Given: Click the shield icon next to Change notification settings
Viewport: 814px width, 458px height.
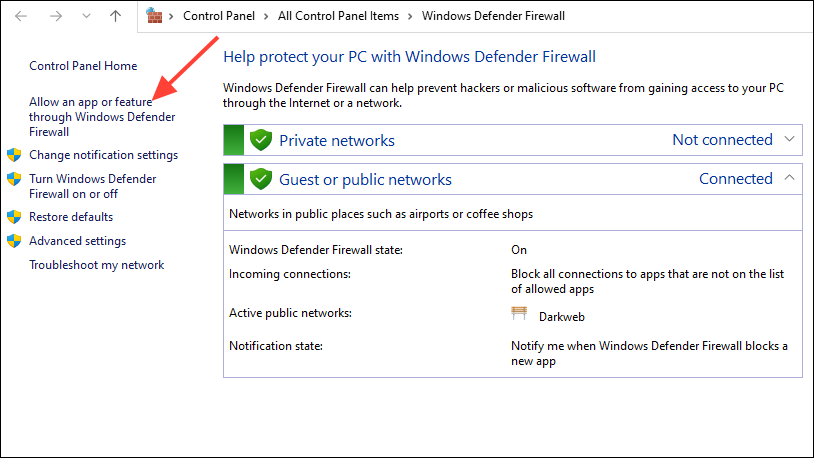Looking at the screenshot, I should tap(14, 155).
